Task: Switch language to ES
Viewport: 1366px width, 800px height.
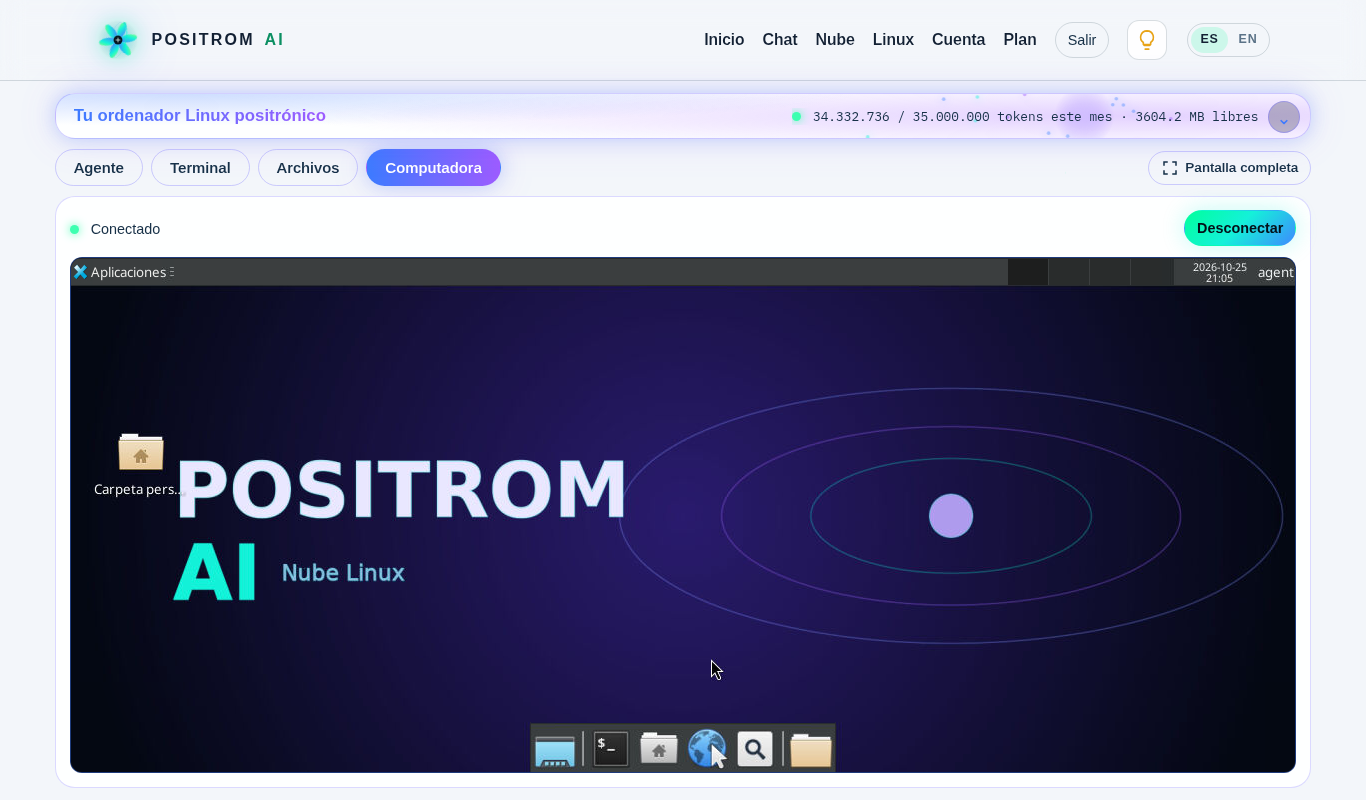Action: [x=1209, y=40]
